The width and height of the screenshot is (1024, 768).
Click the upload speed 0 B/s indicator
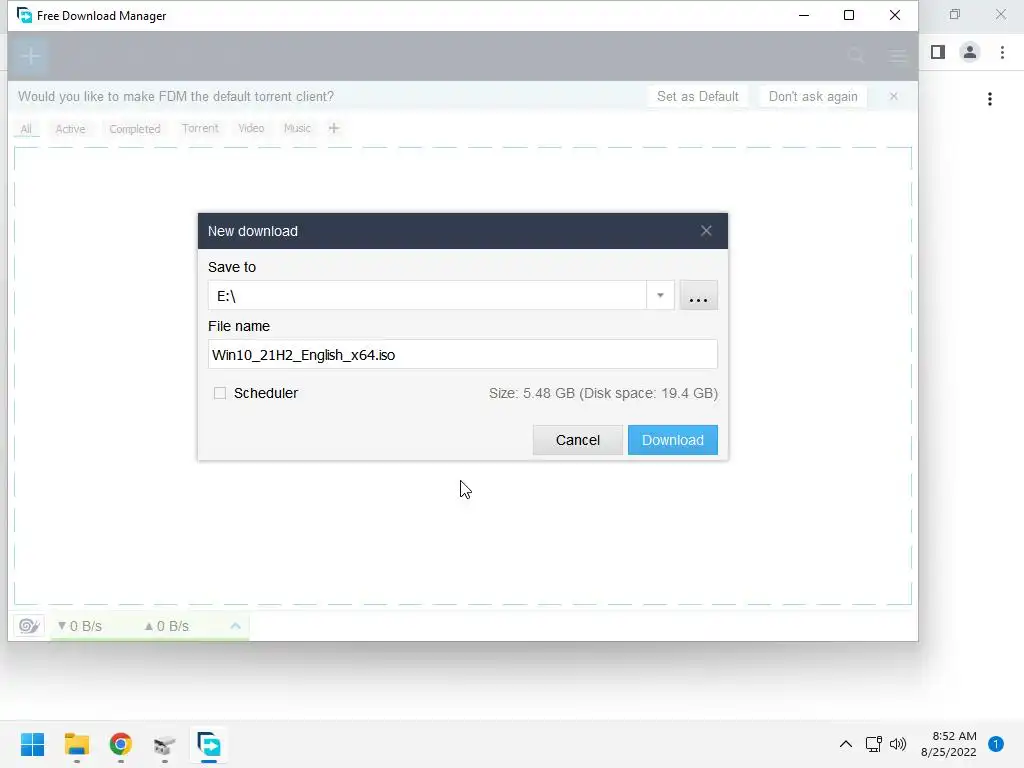(167, 626)
